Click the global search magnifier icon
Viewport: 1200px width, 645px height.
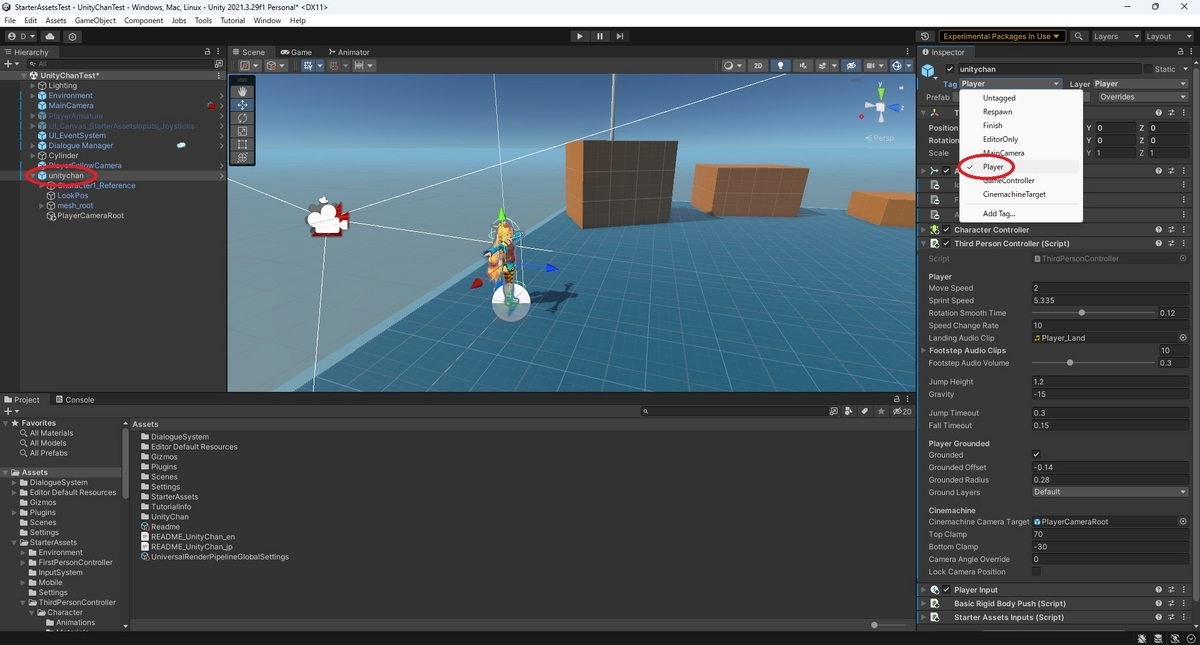pyautogui.click(x=1079, y=36)
